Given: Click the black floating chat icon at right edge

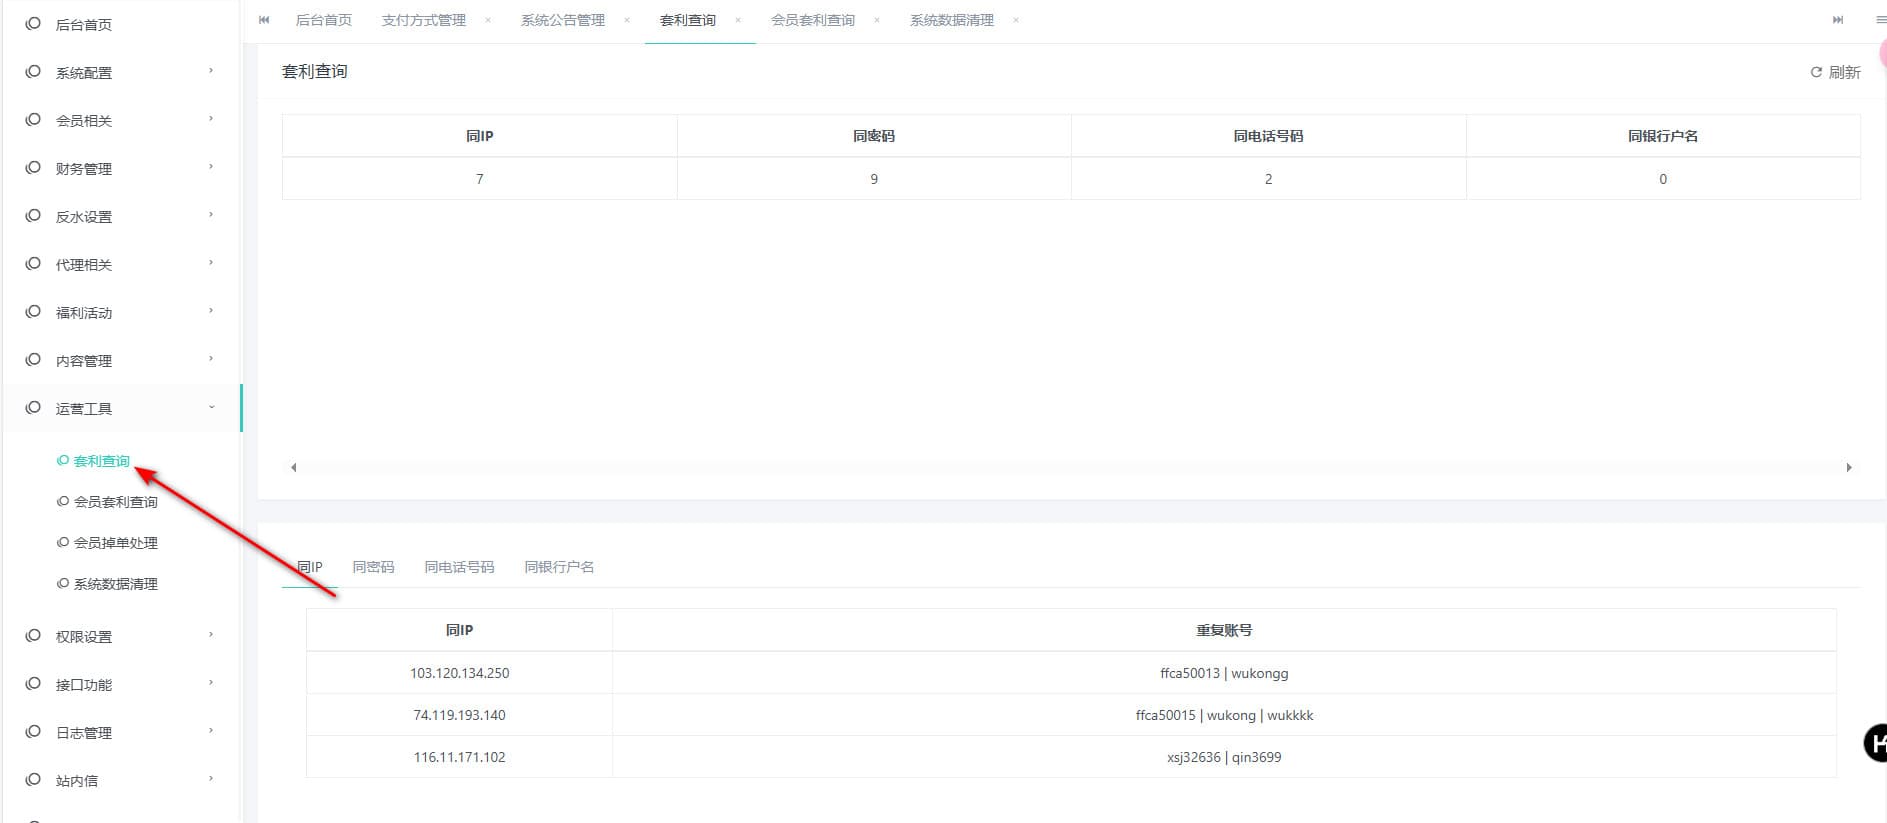Looking at the screenshot, I should [x=1876, y=743].
